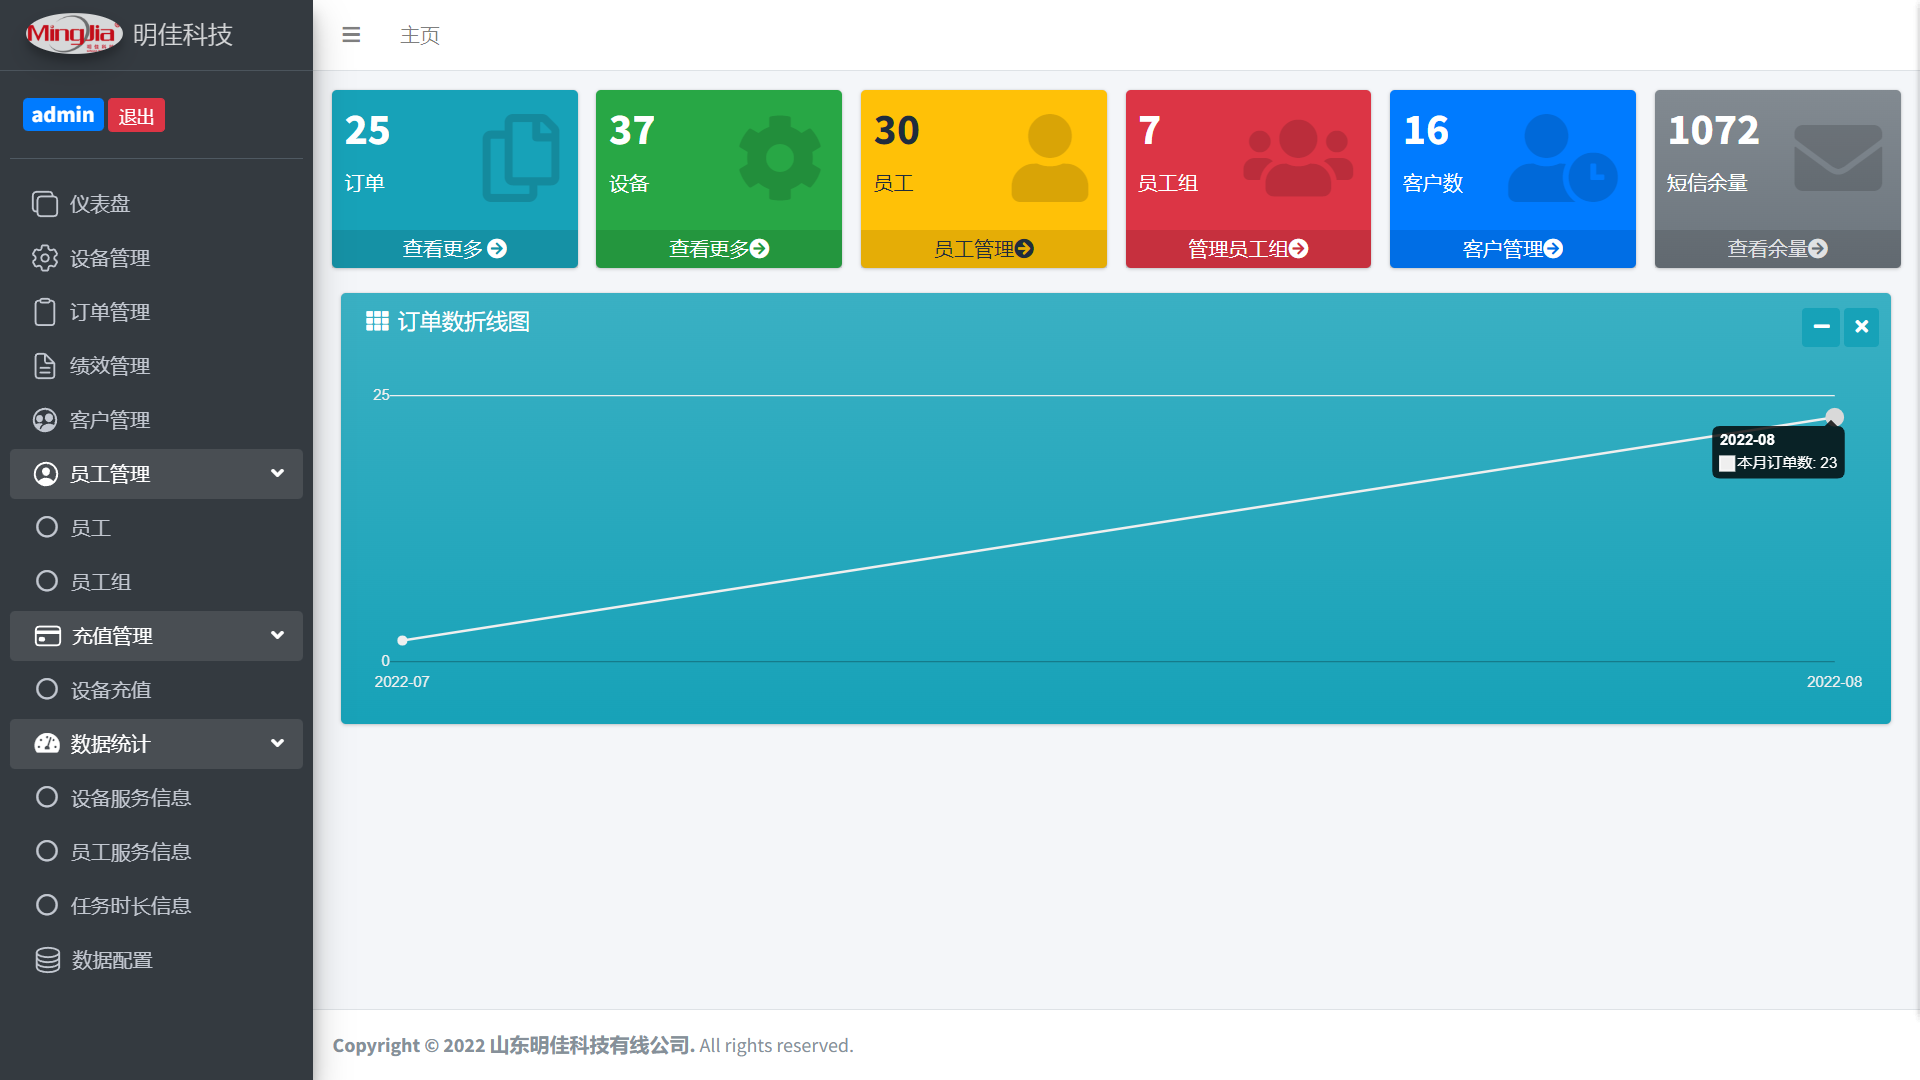Collapse the 充值管理 menu chevron

point(277,635)
